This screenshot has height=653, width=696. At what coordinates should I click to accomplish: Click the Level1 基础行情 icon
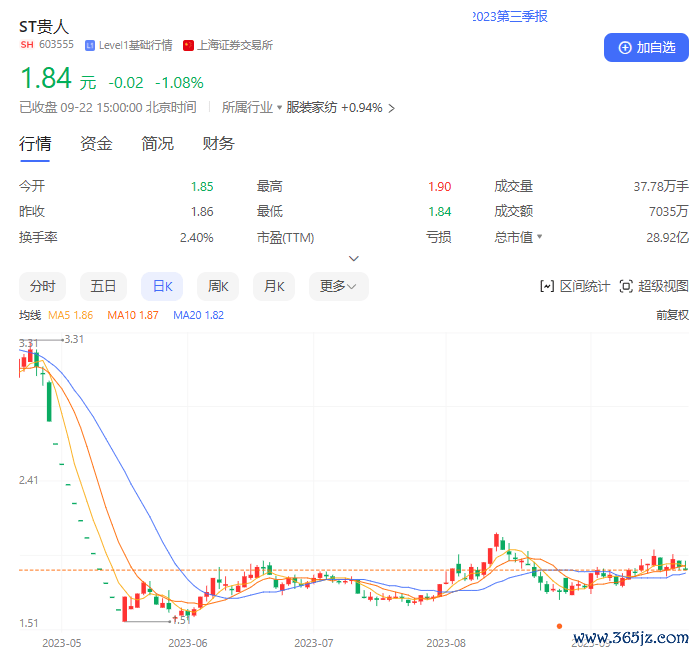[90, 45]
